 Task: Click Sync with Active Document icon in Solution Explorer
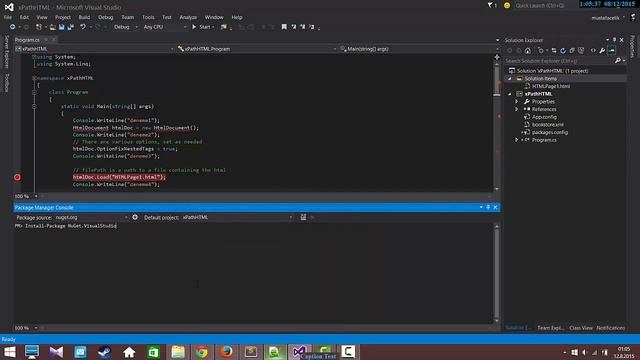[554, 51]
